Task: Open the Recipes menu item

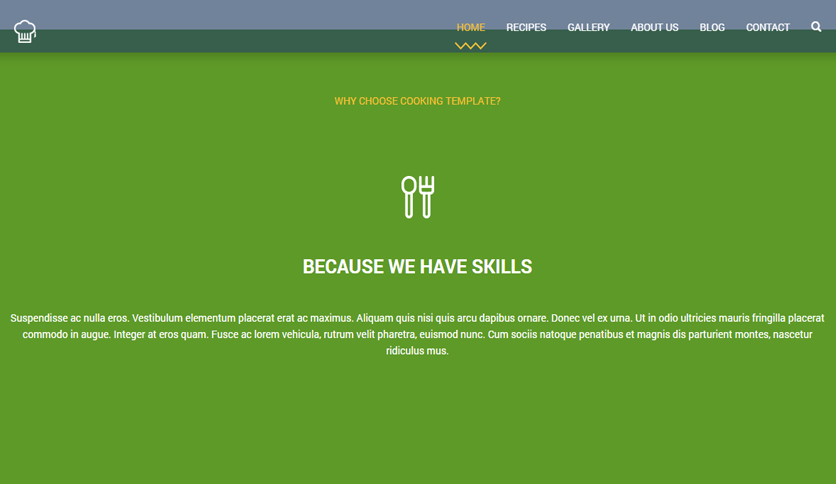Action: pos(526,27)
